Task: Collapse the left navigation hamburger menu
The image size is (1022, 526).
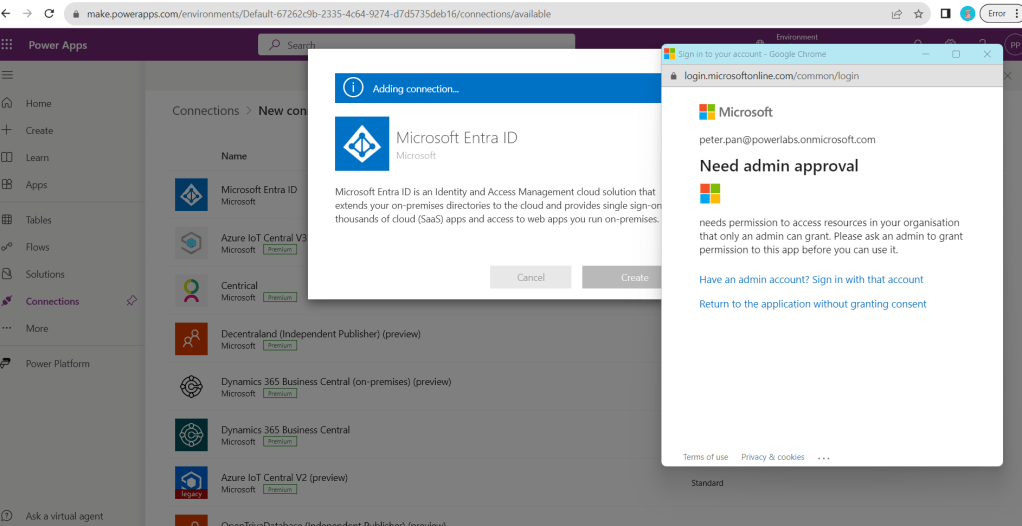Action: [x=8, y=75]
